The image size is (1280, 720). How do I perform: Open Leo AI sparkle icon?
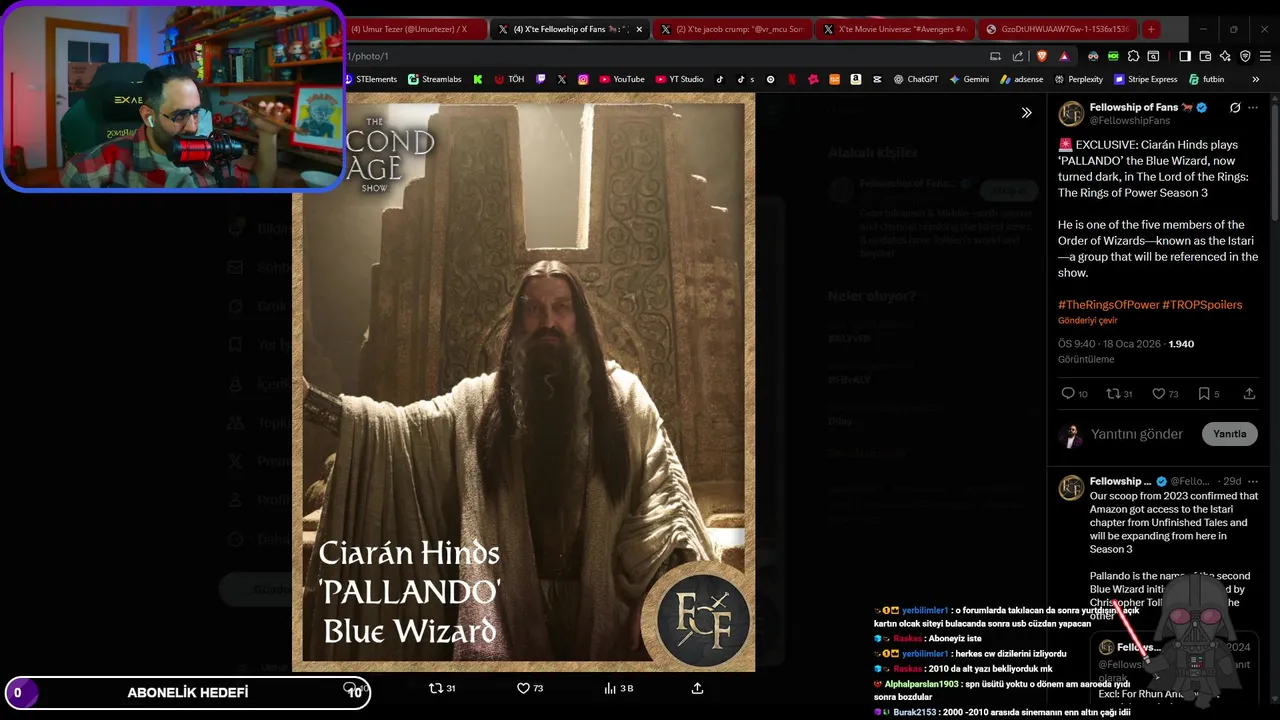[1225, 56]
